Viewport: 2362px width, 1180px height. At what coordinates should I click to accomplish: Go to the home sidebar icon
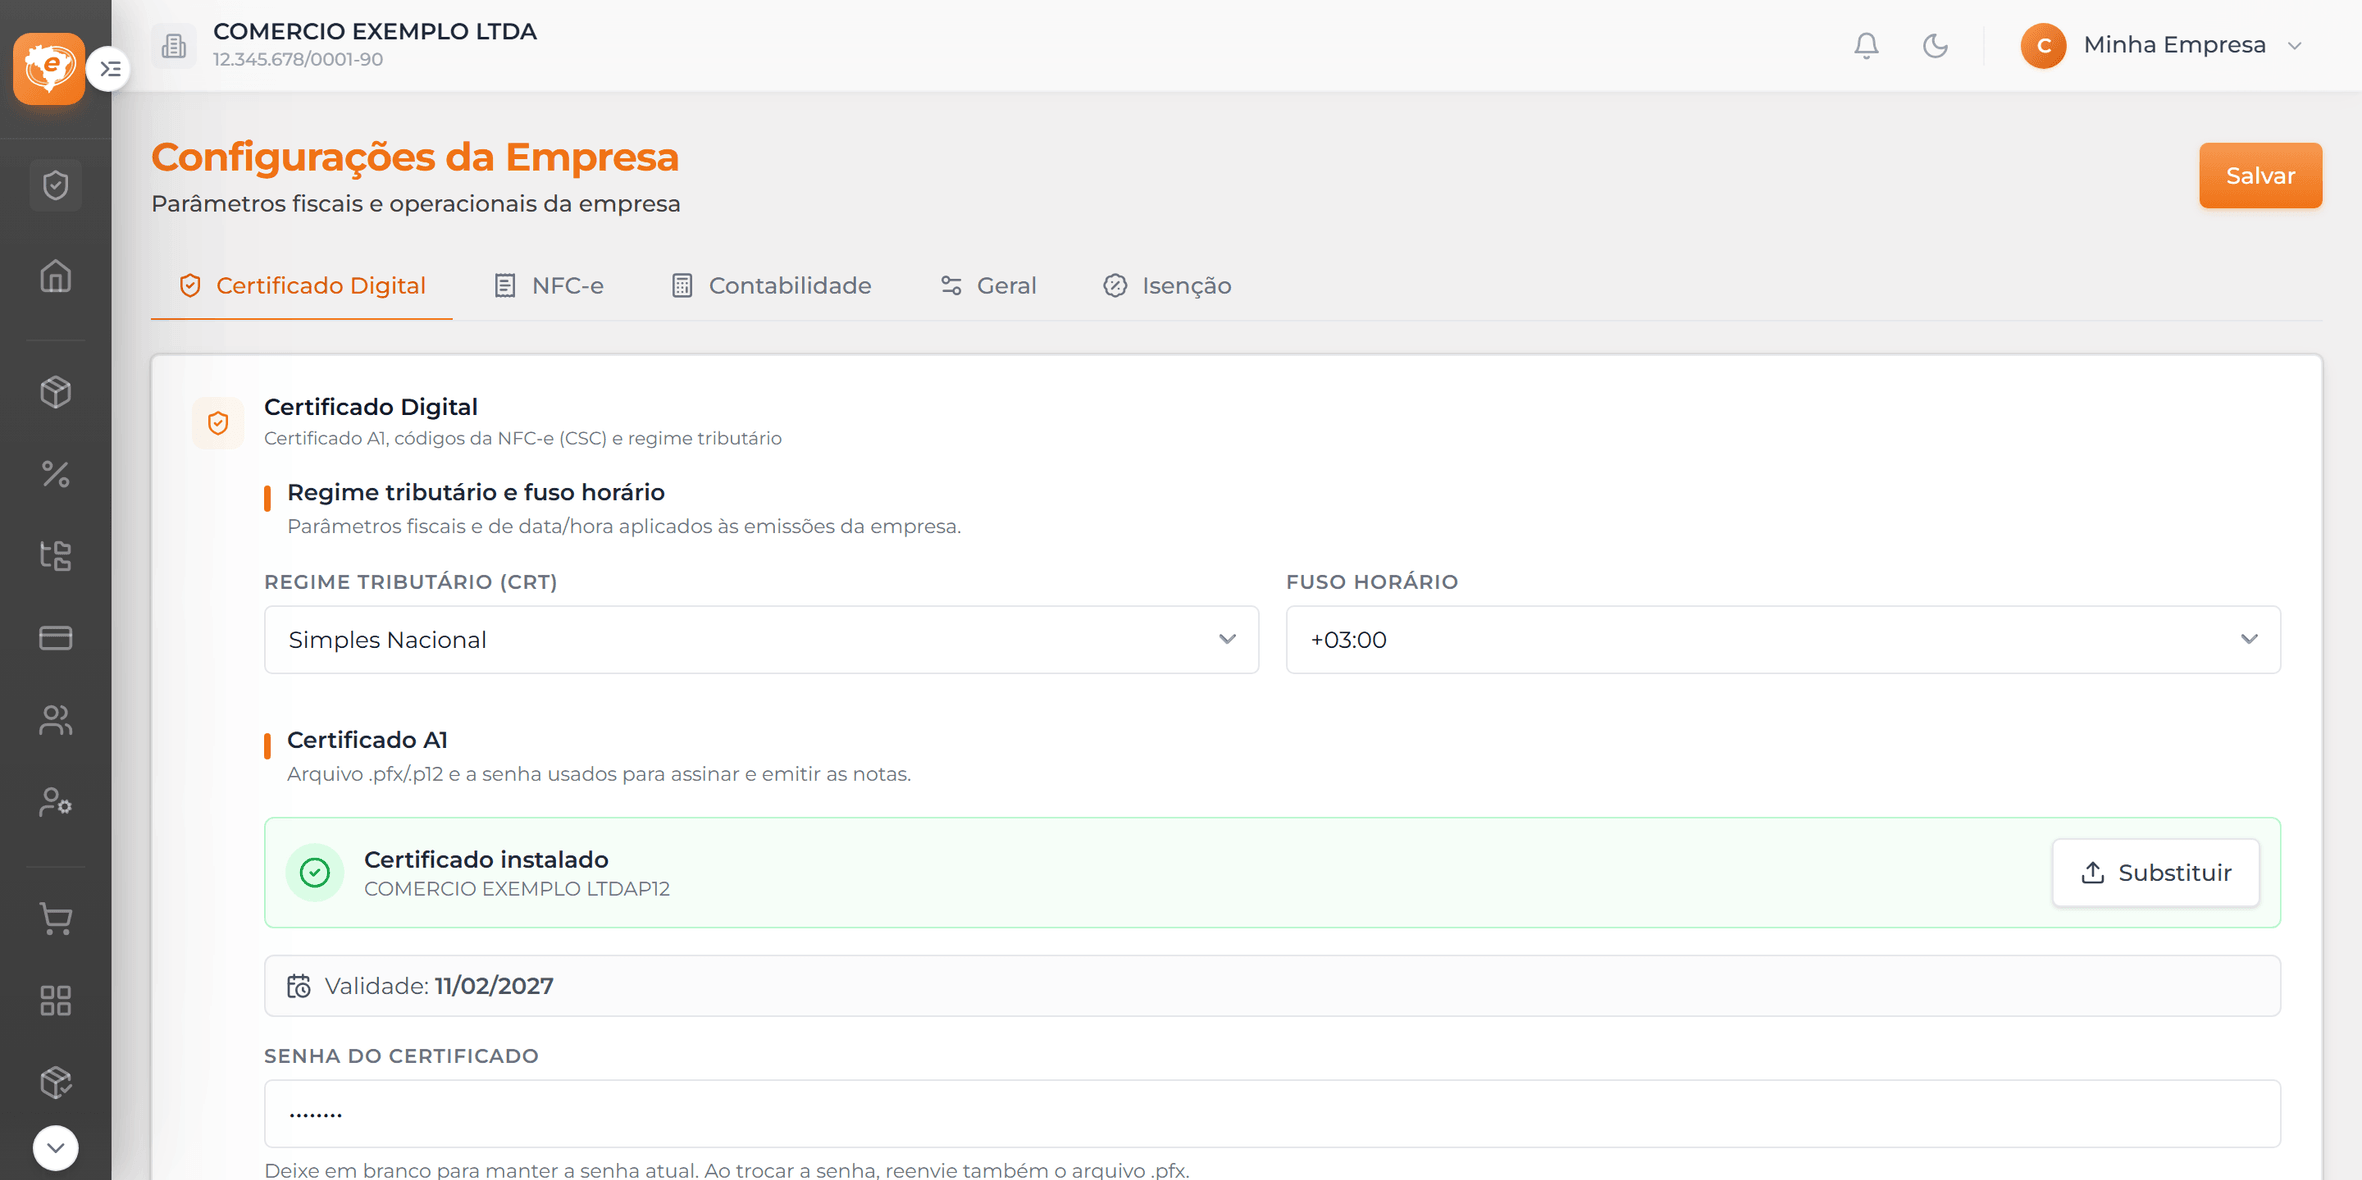(55, 276)
